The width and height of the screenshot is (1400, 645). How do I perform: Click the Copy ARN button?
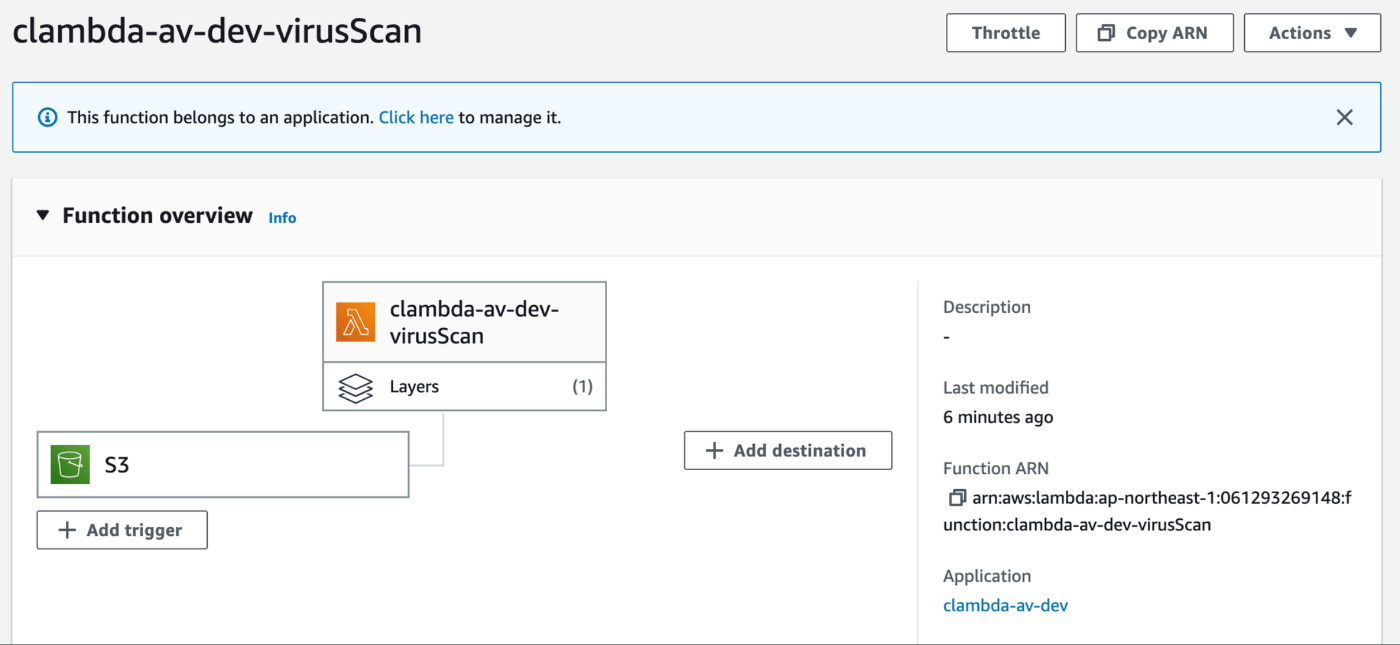pyautogui.click(x=1155, y=33)
